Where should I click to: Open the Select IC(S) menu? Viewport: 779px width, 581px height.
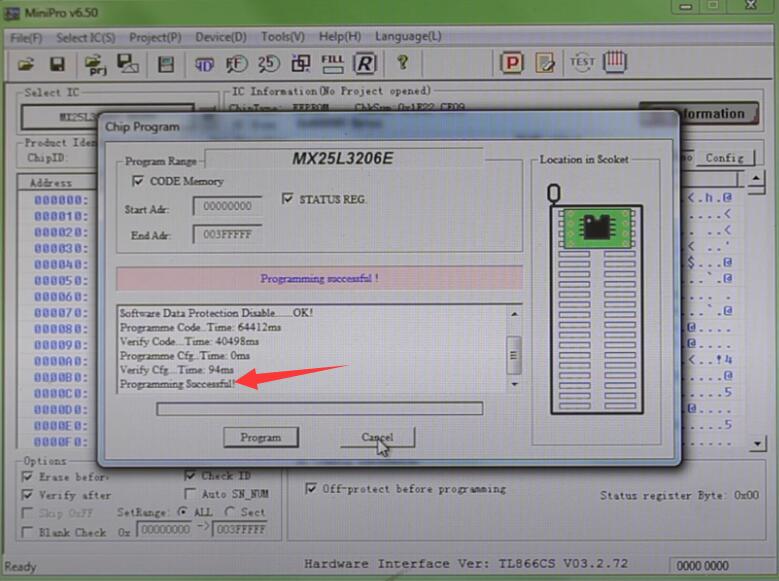[85, 38]
